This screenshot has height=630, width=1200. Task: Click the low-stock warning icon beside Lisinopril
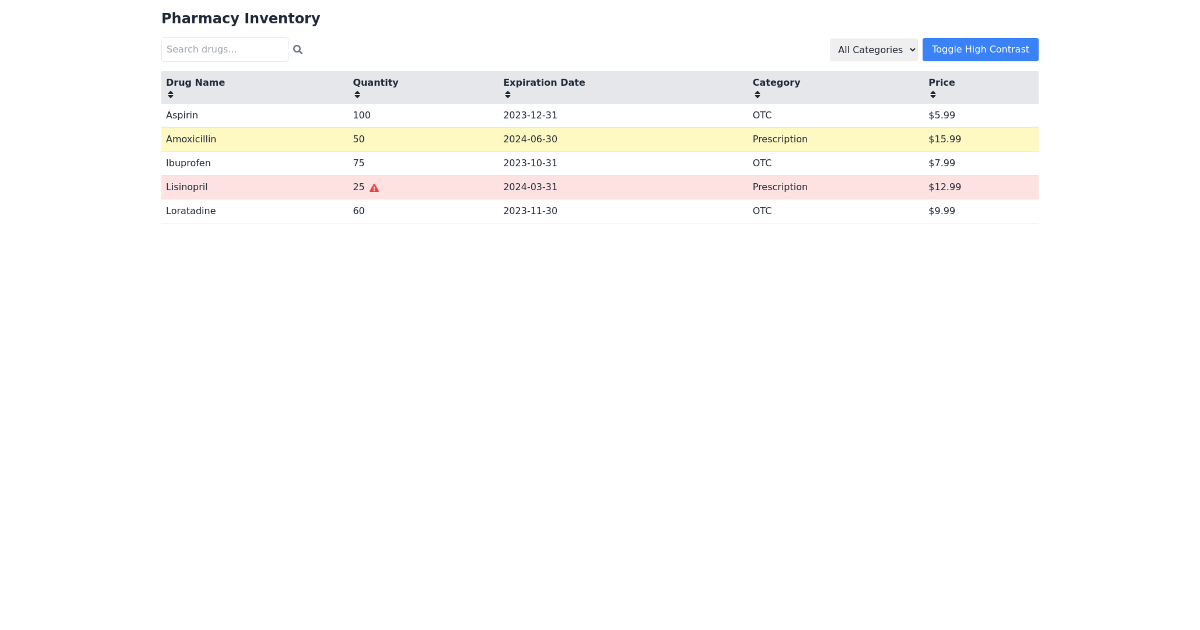pyautogui.click(x=373, y=187)
